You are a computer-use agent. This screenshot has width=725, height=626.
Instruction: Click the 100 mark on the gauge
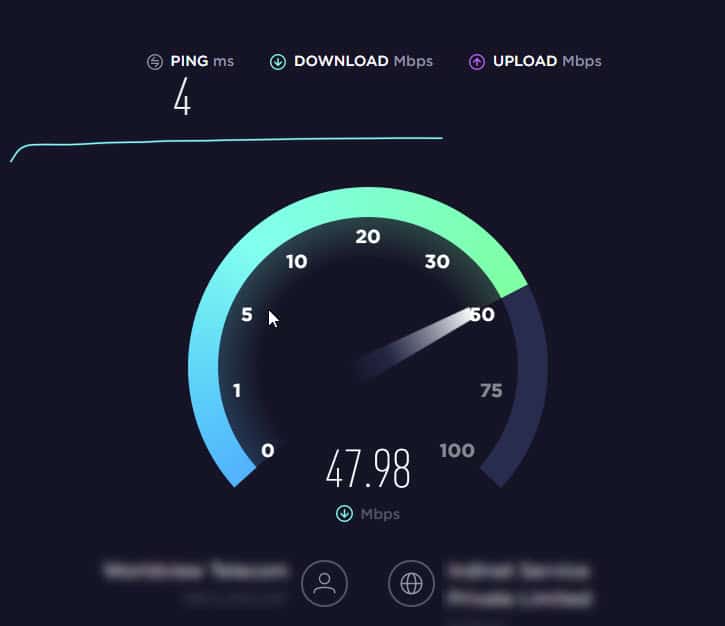coord(457,450)
